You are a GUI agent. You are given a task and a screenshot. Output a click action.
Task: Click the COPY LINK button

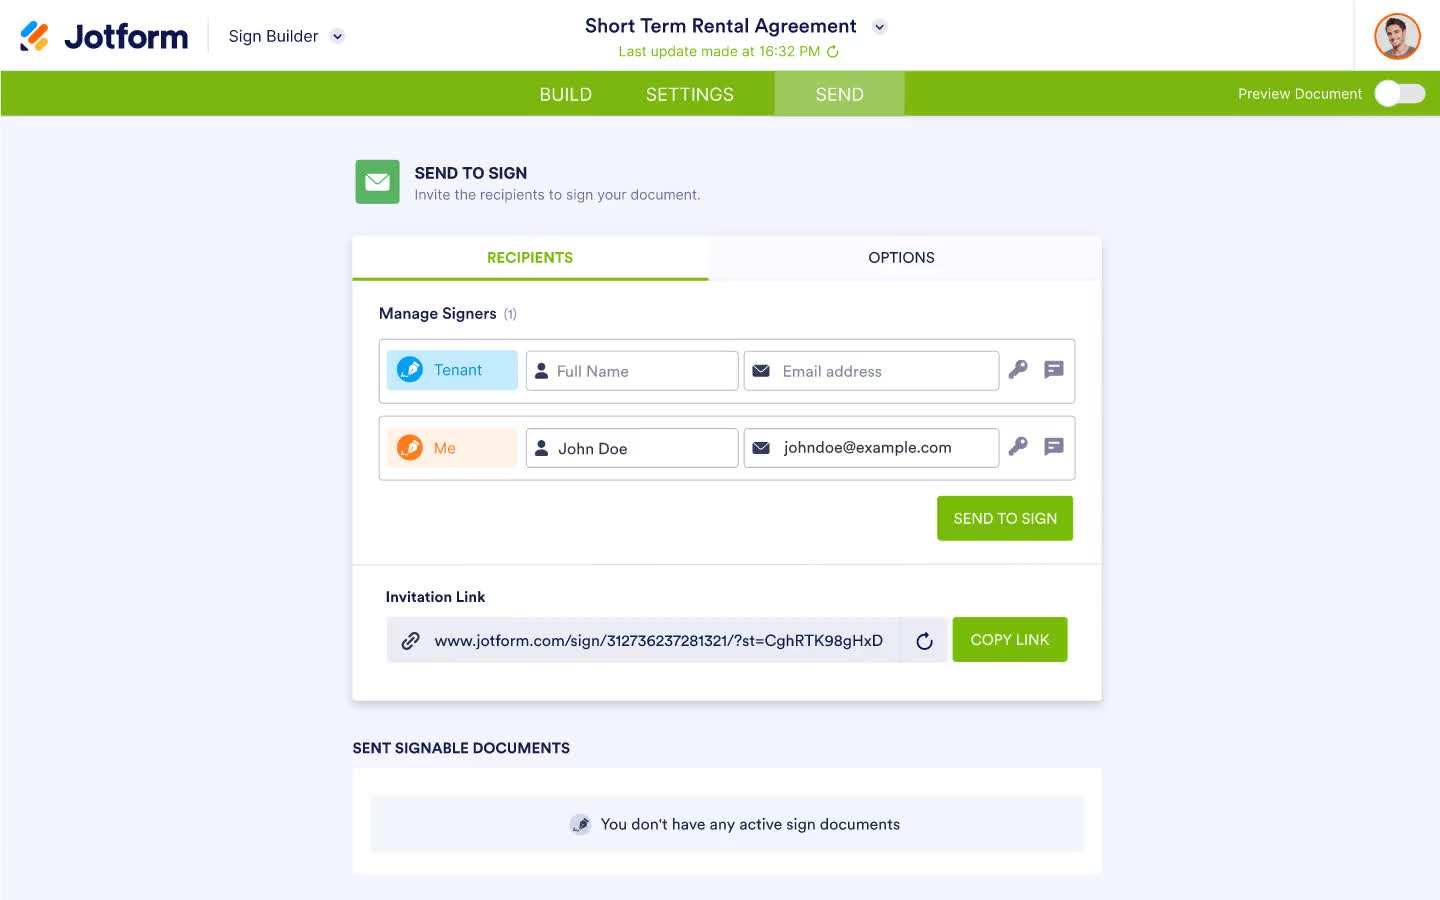pos(1010,639)
